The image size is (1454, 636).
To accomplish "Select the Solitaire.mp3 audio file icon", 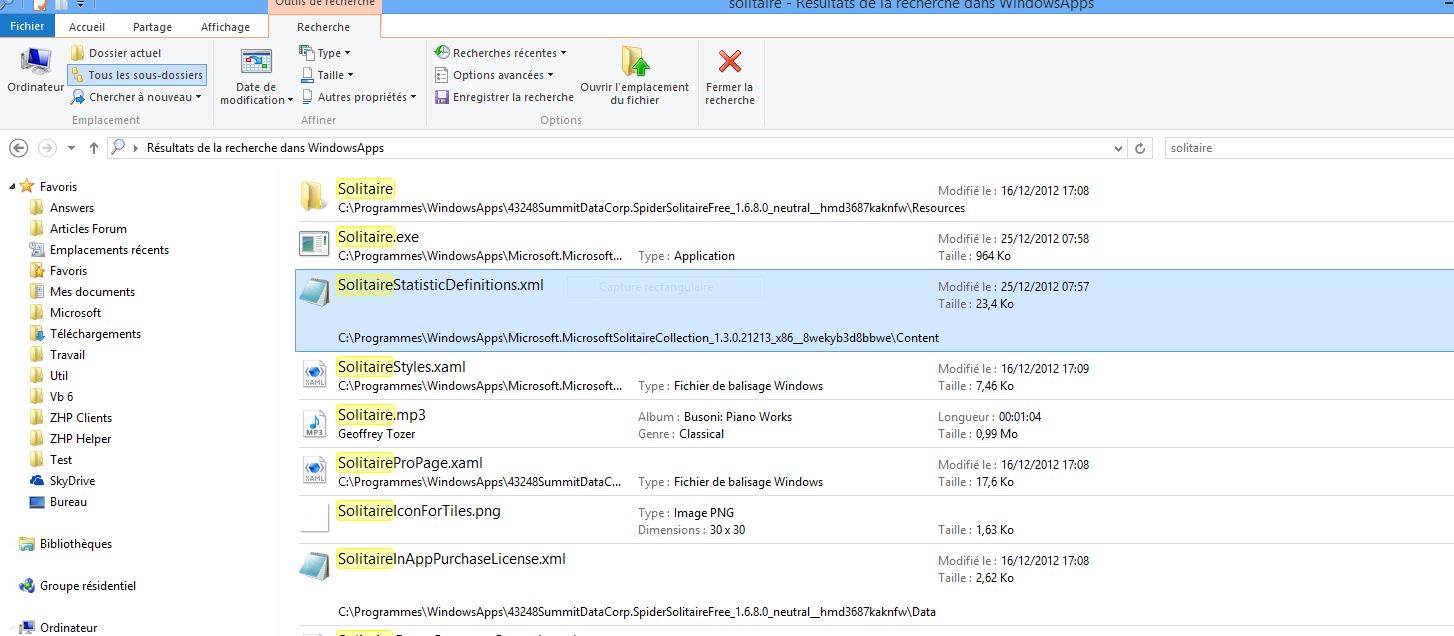I will point(314,423).
